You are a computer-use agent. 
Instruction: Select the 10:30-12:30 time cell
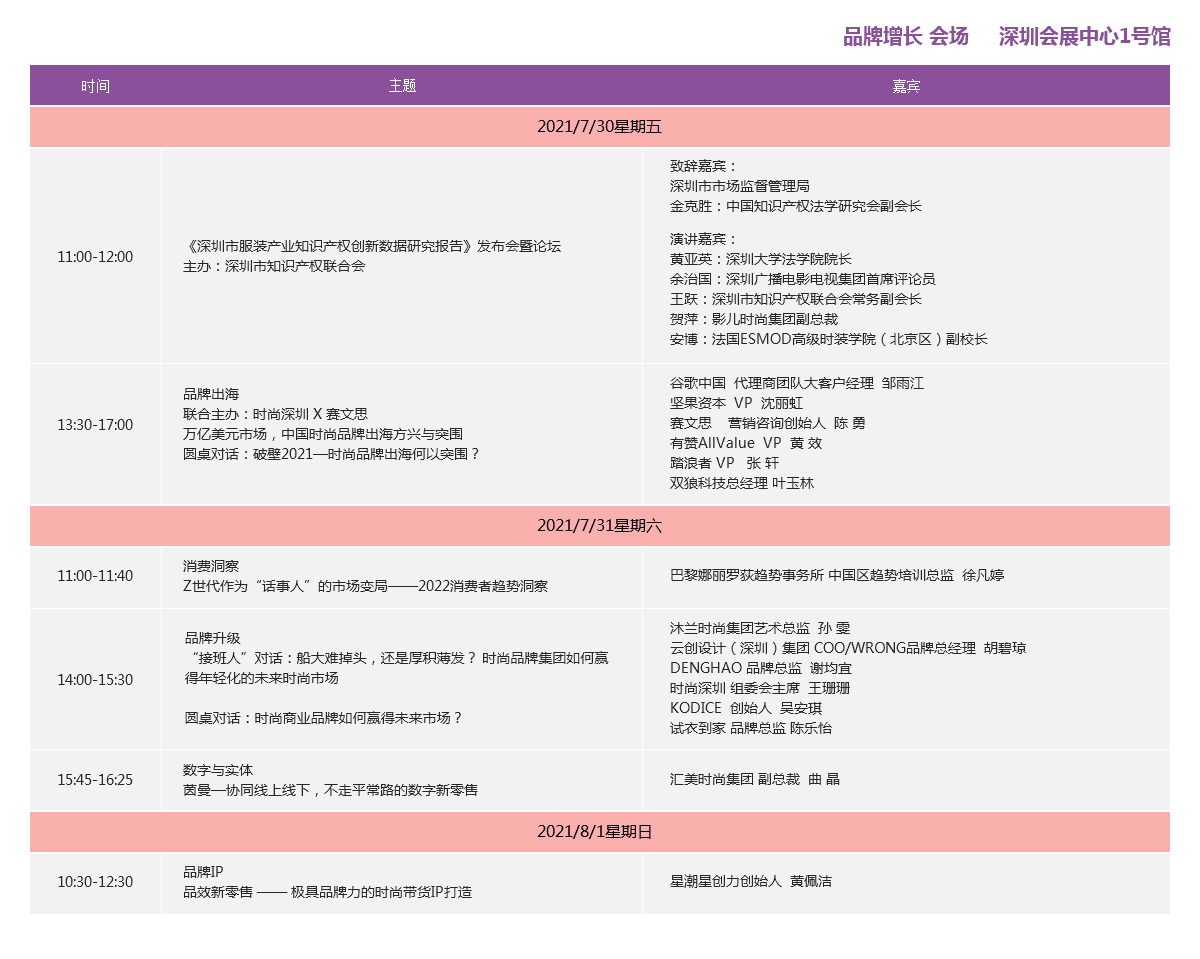pyautogui.click(x=95, y=882)
